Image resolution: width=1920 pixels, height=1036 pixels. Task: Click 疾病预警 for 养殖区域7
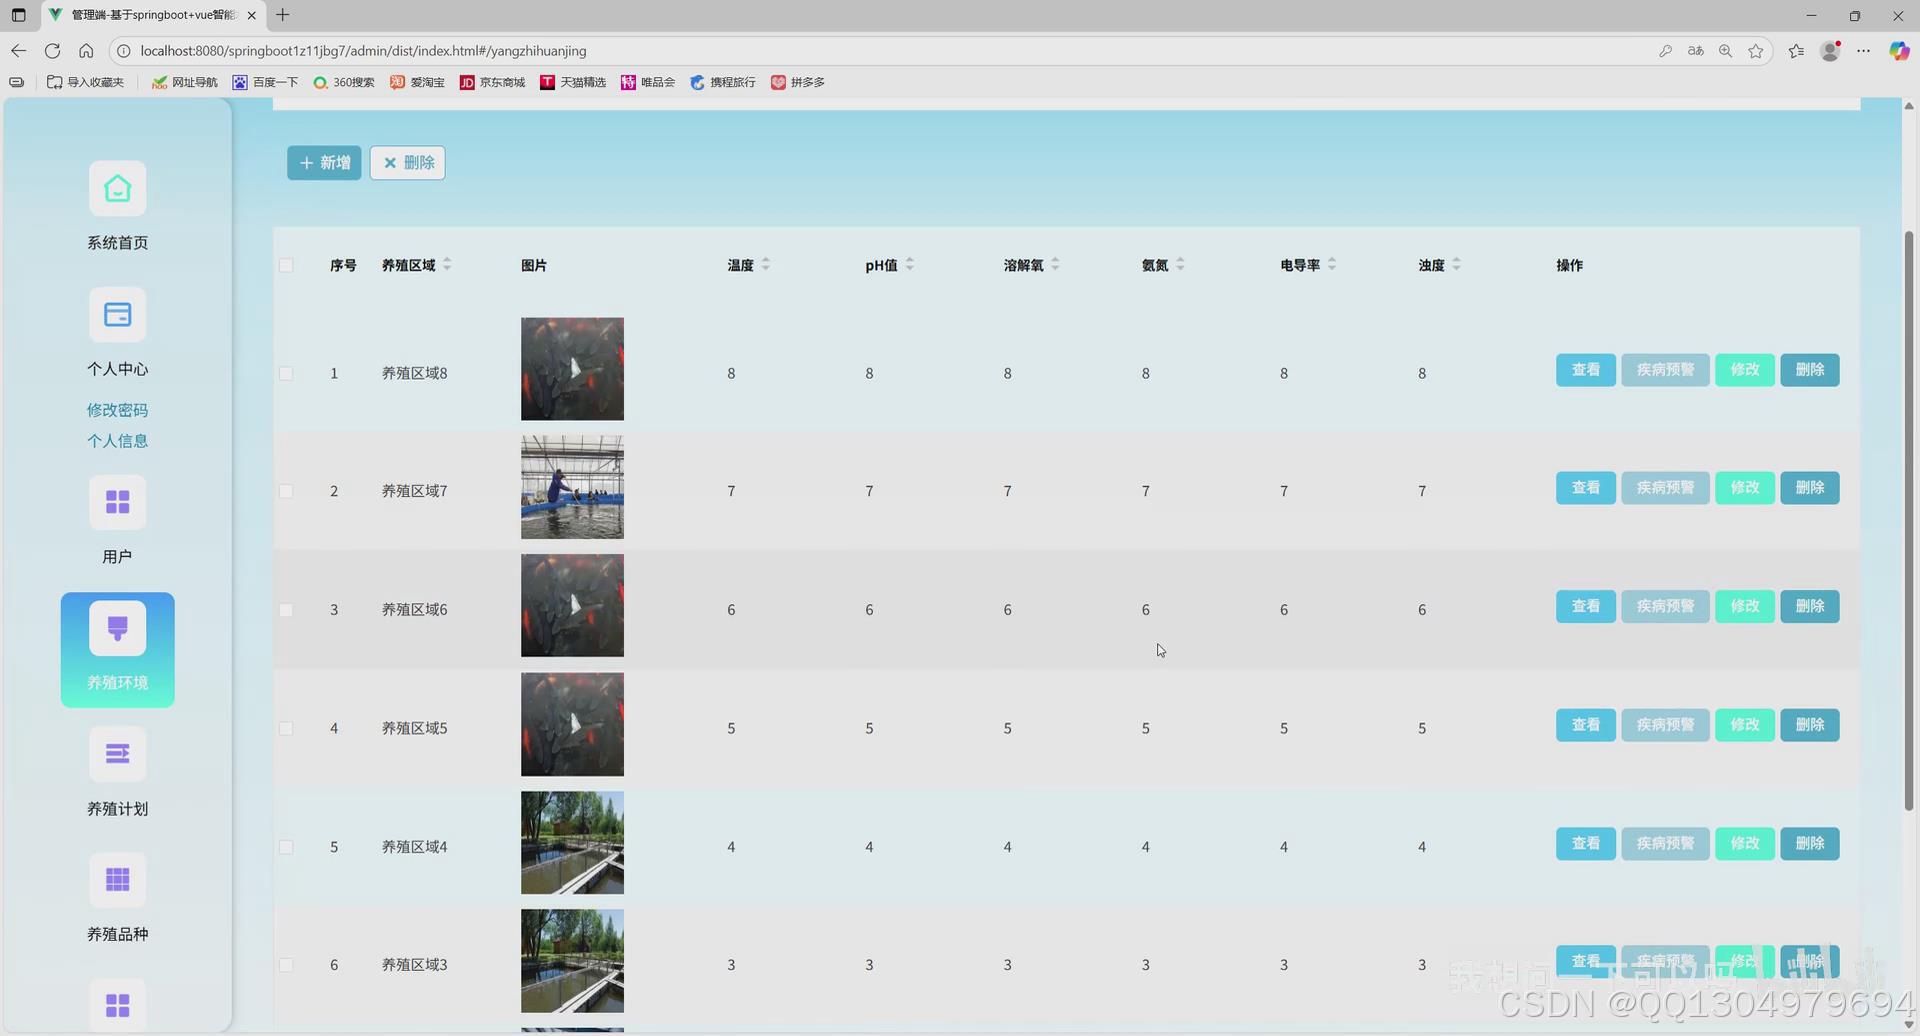coord(1665,488)
